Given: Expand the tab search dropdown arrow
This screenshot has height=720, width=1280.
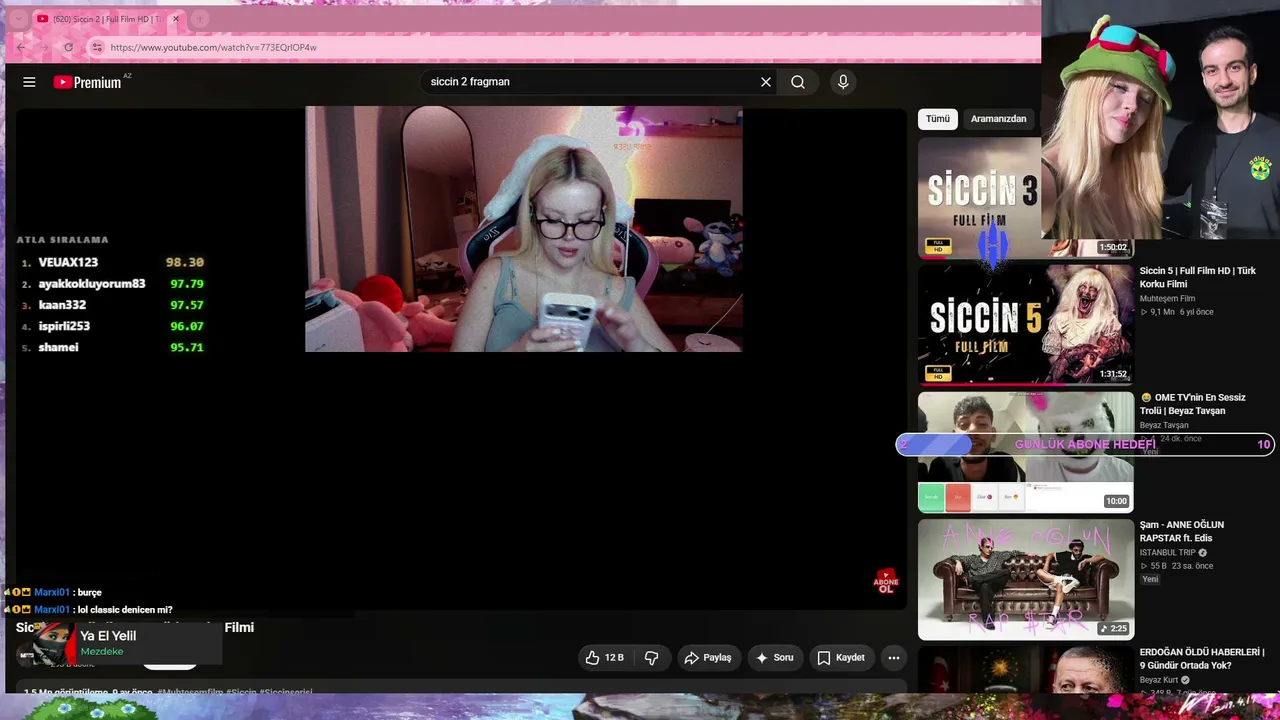Looking at the screenshot, I should [x=19, y=19].
